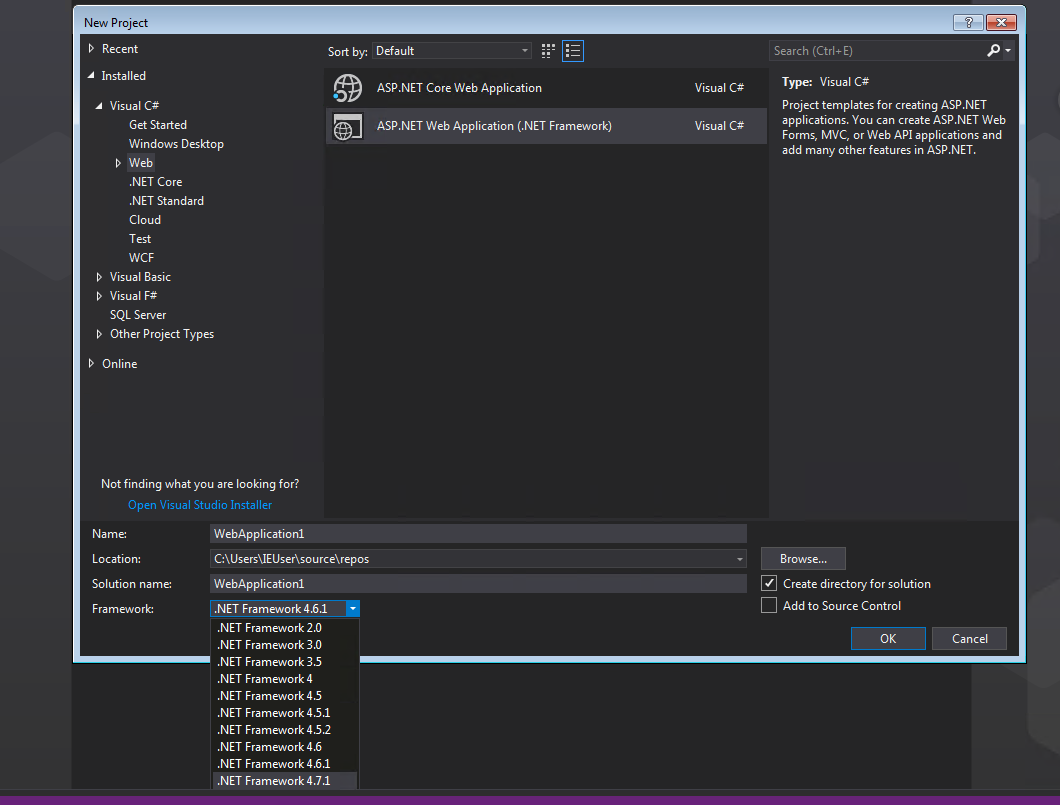Viewport: 1060px width, 805px height.
Task: Select Windows Desktop tree item
Action: [x=176, y=144]
